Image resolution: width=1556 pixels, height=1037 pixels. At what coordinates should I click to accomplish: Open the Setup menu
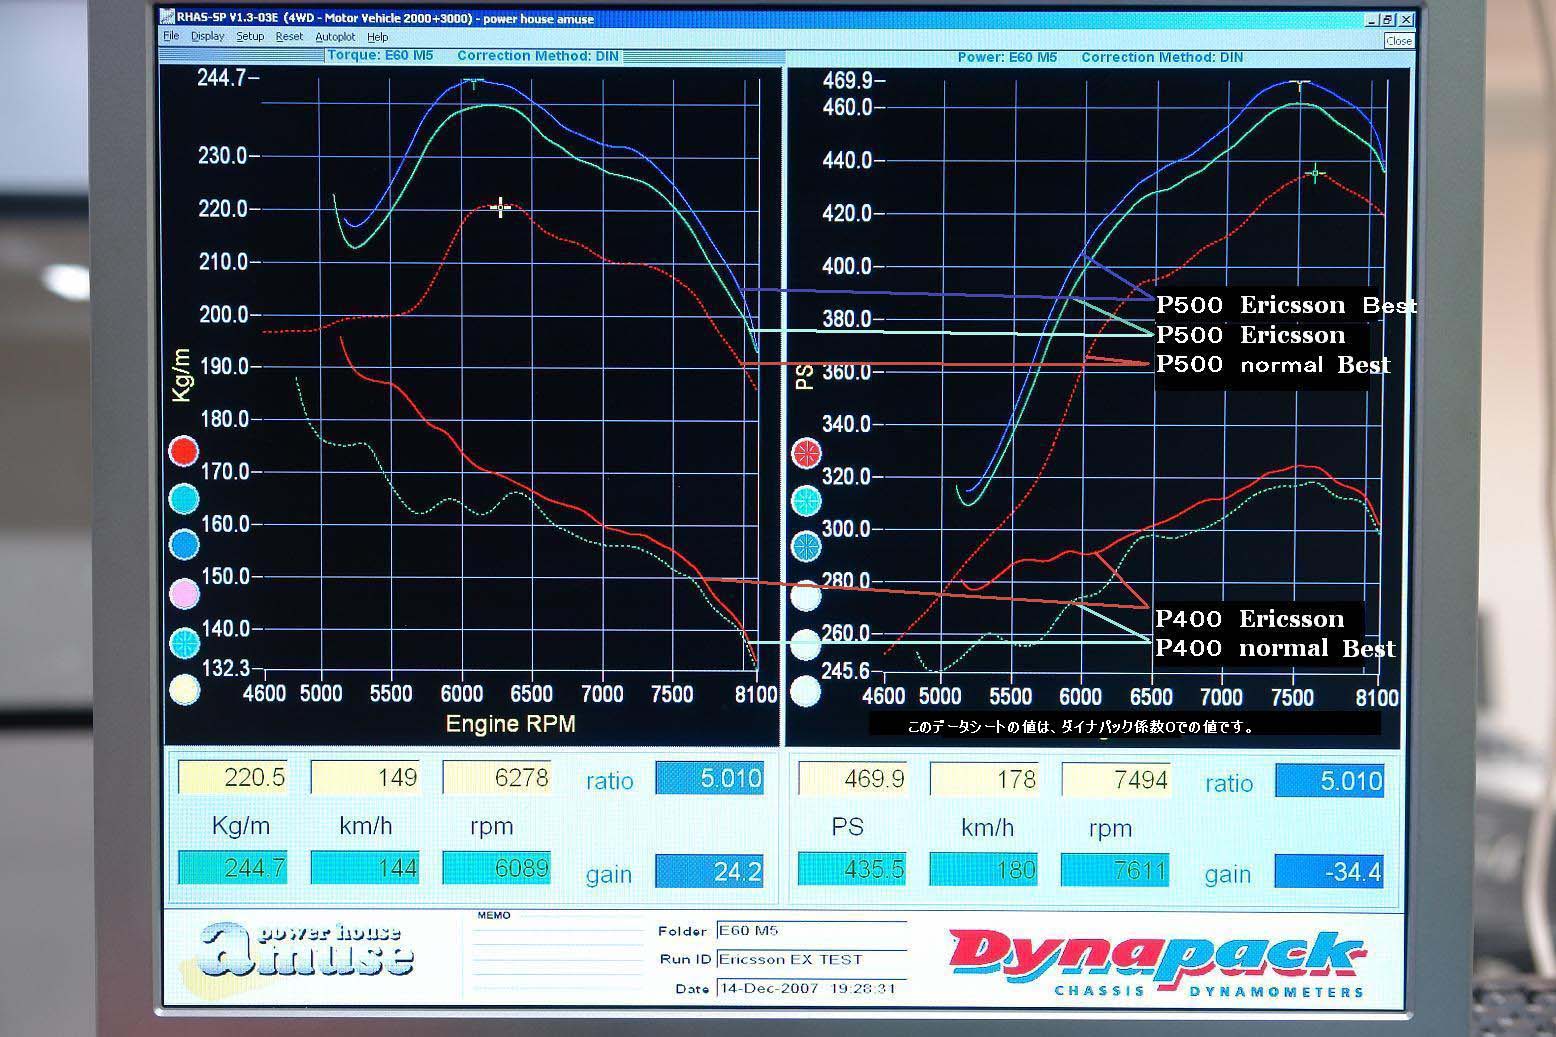(250, 36)
